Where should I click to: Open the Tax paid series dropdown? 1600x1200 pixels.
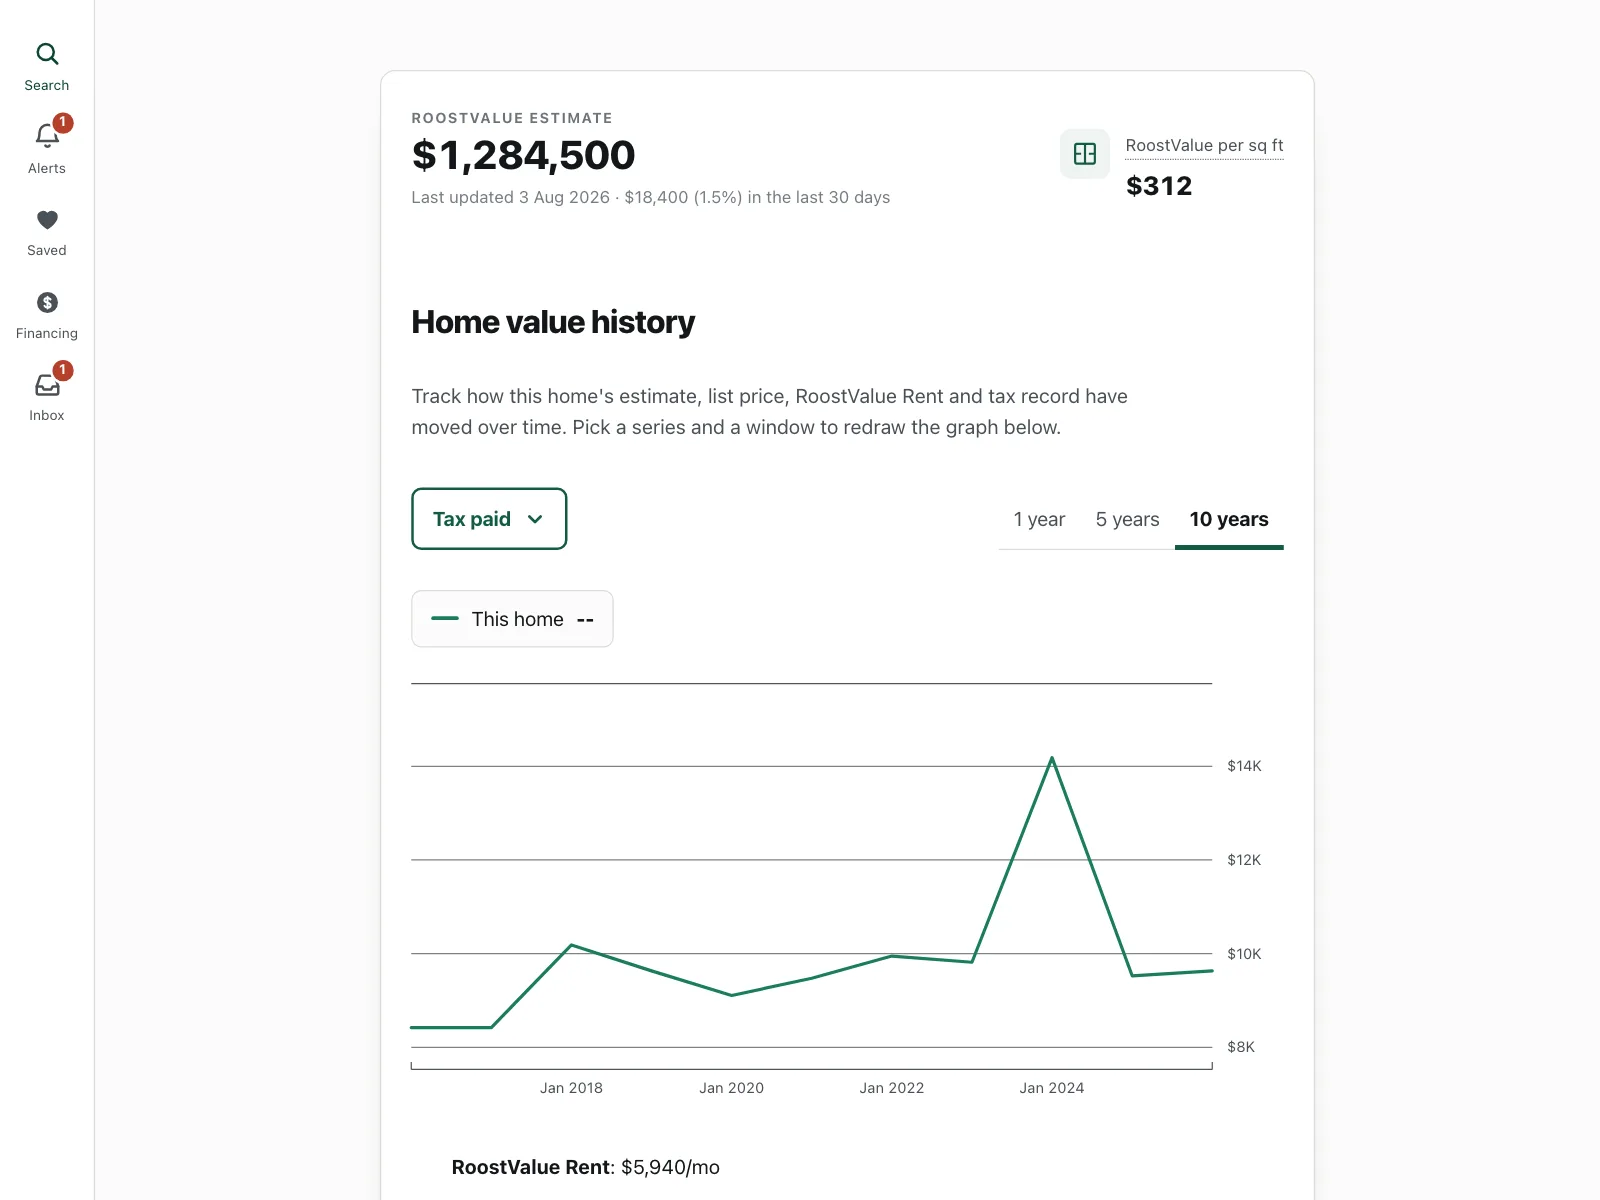489,519
